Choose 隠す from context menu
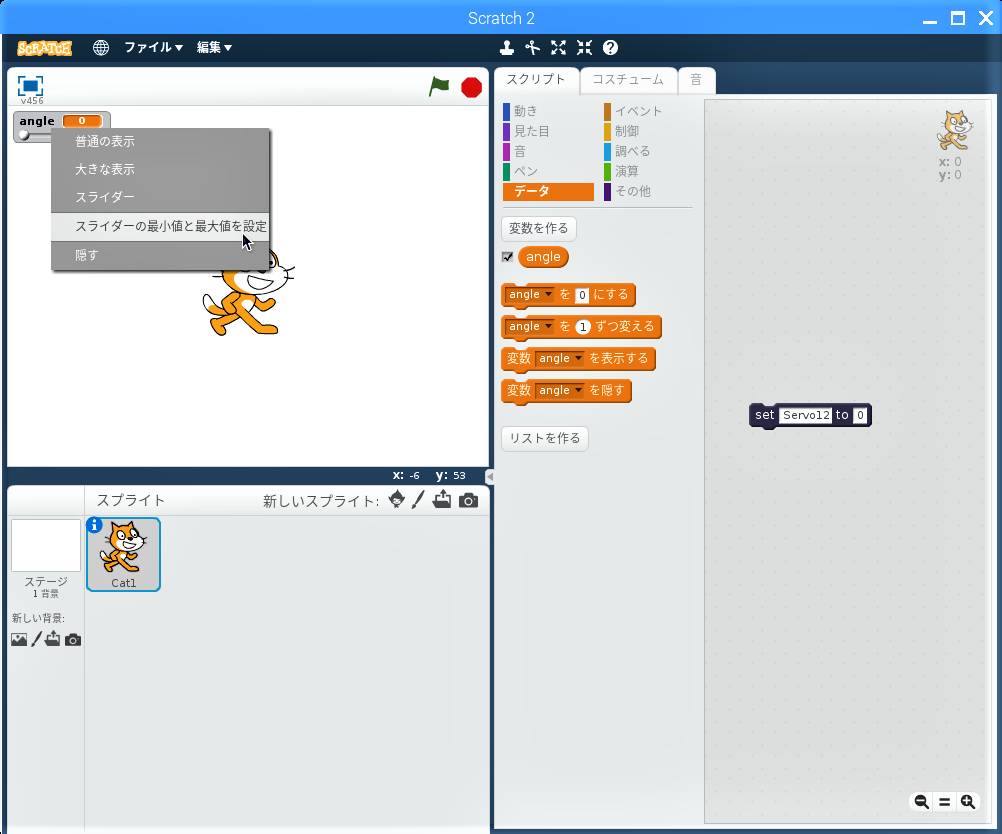 (160, 255)
